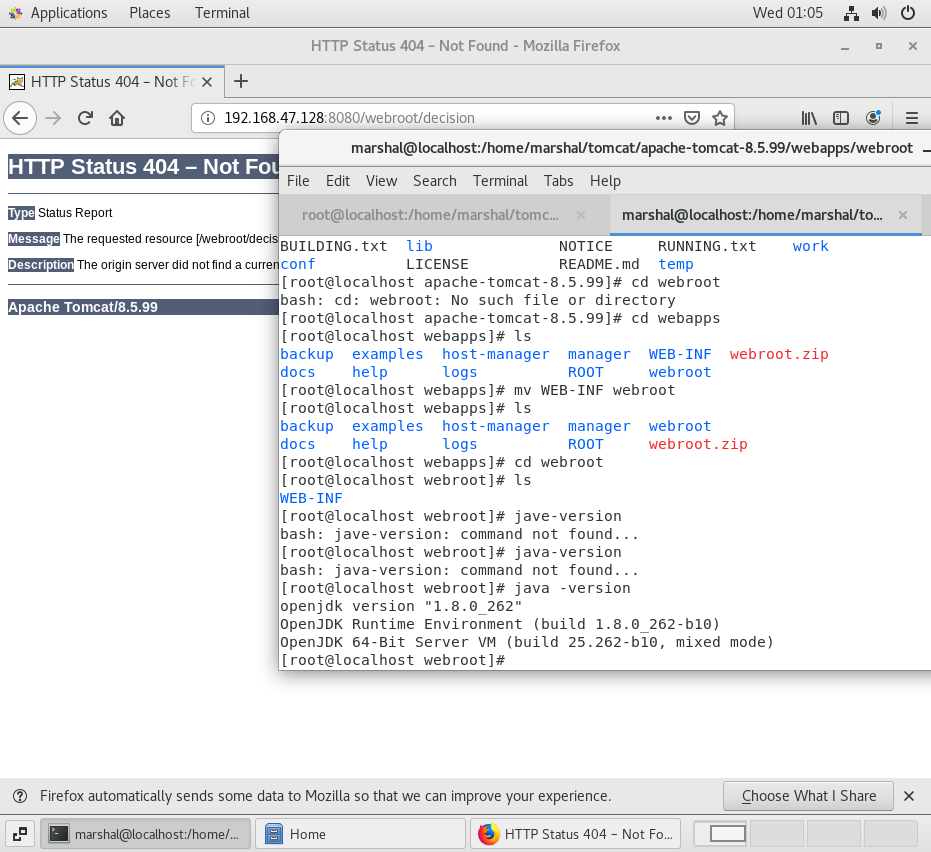Close the marshal@localhost terminal tab
This screenshot has height=852, width=931.
click(902, 215)
